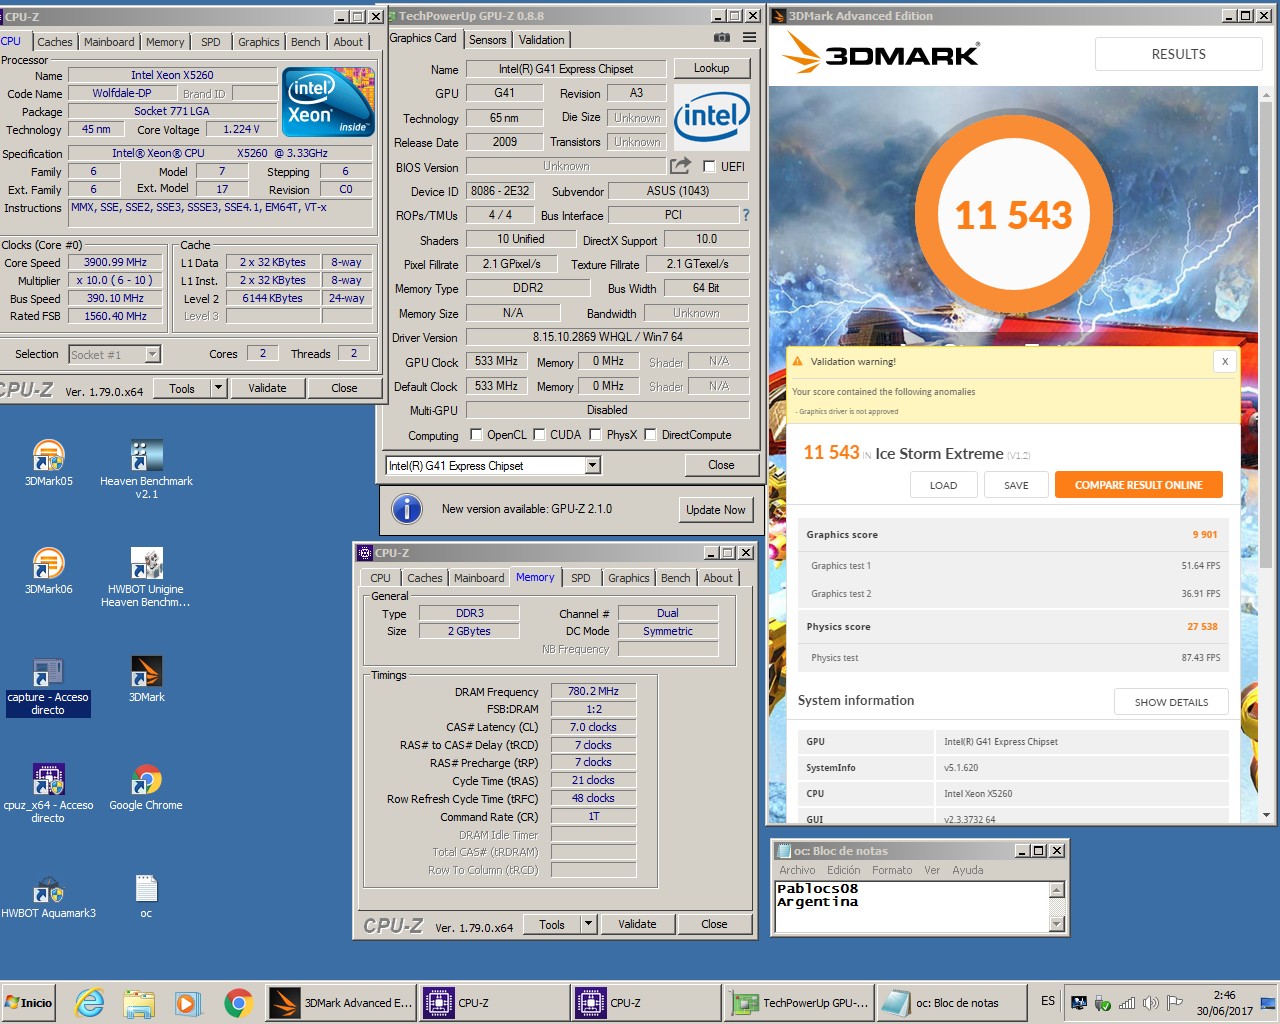This screenshot has height=1024, width=1280.
Task: Launch Chrome from the taskbar
Action: (238, 1002)
